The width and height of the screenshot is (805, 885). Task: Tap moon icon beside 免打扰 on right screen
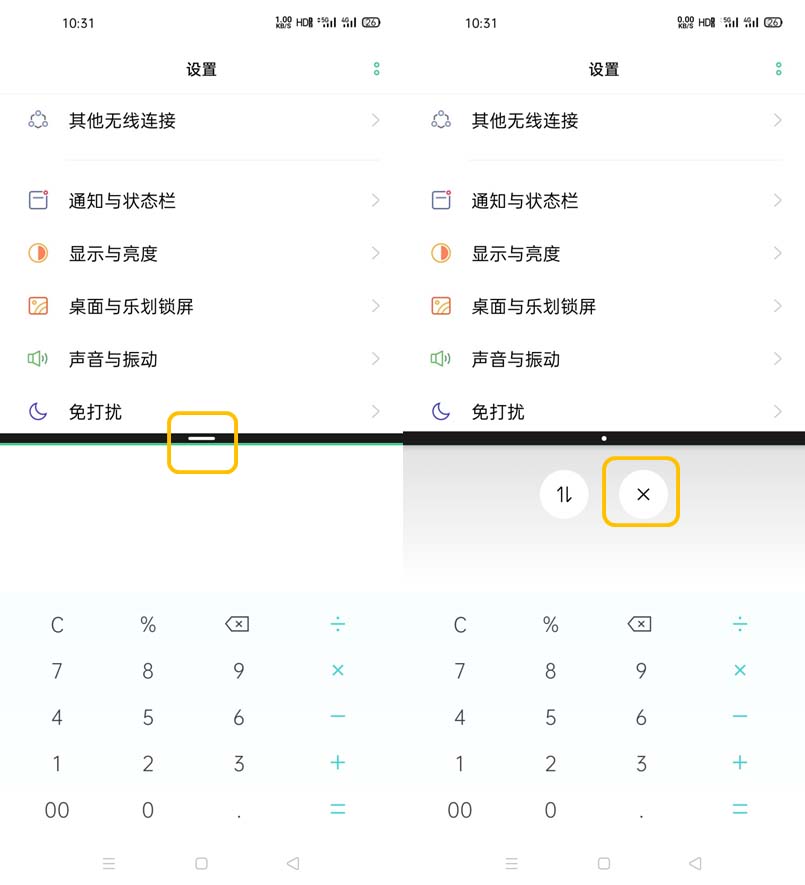[441, 411]
